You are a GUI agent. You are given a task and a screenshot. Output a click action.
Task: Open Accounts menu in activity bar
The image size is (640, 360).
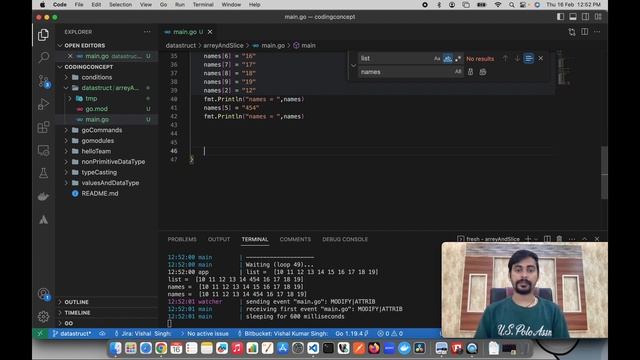(43, 294)
